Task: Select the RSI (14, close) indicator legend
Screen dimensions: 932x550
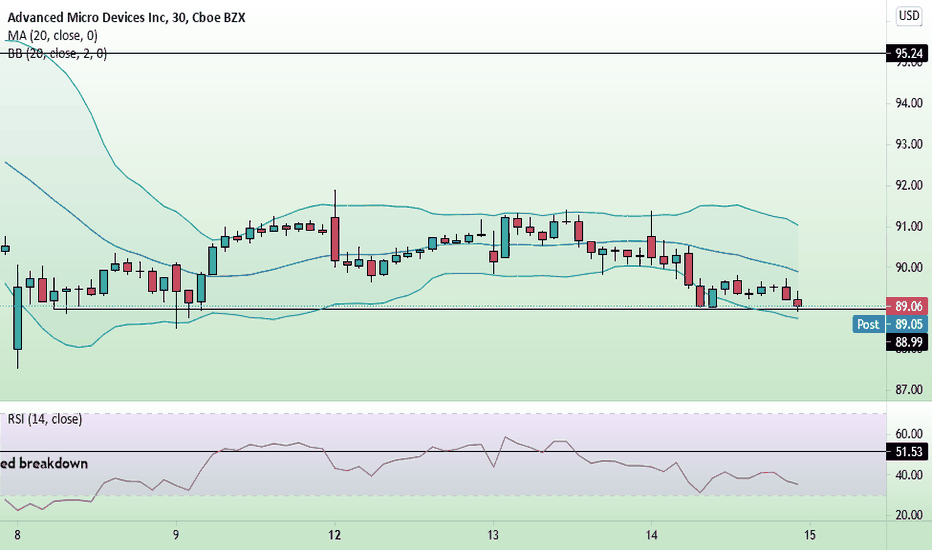Action: (x=45, y=419)
